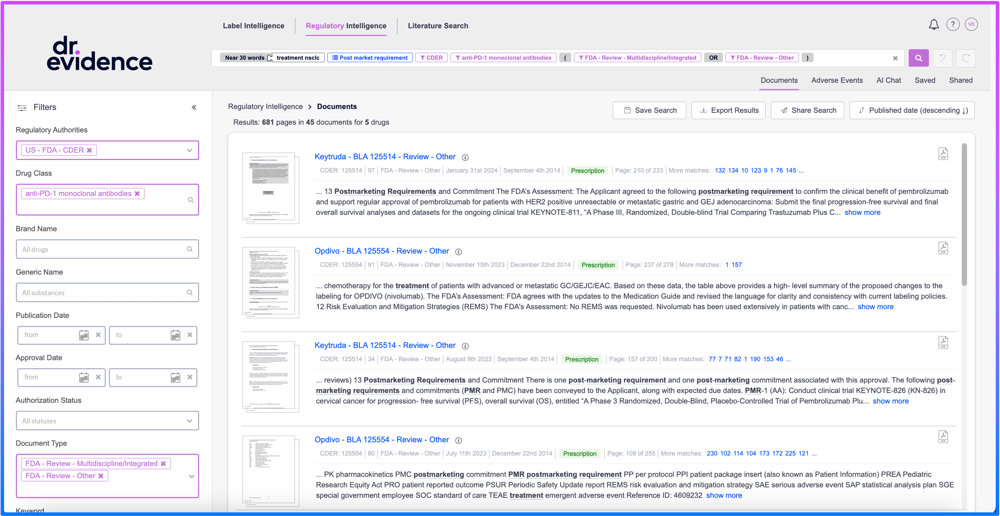
Task: Remove the anti-PD-1 monoclonal antibodies tag
Action: tap(136, 193)
